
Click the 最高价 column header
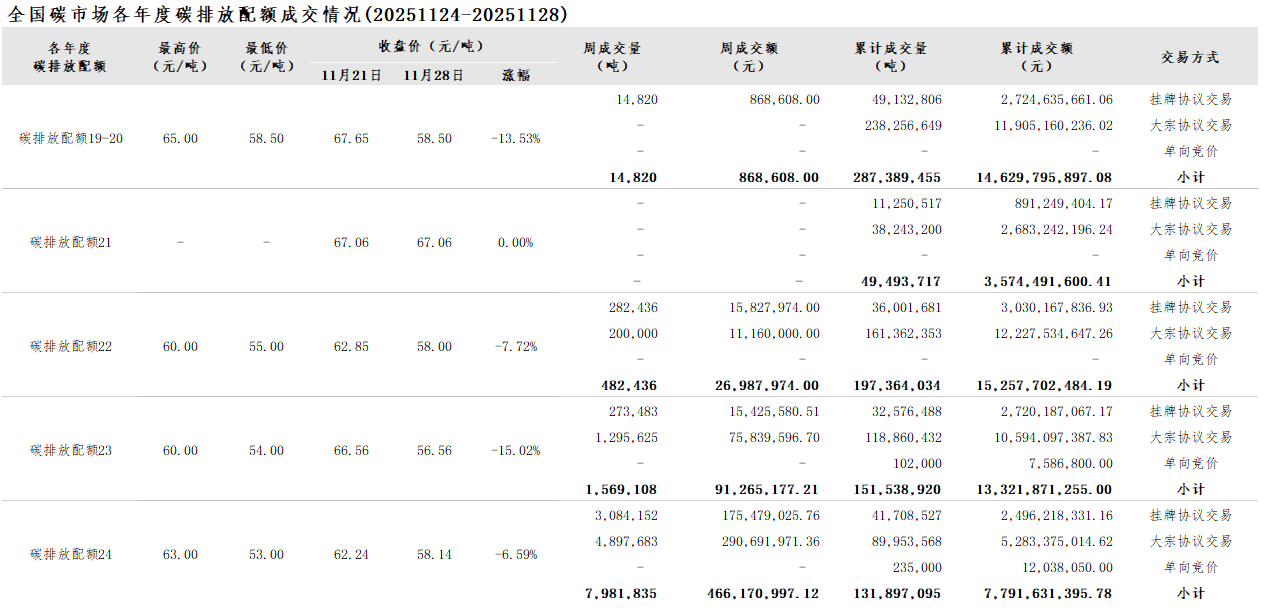(180, 57)
